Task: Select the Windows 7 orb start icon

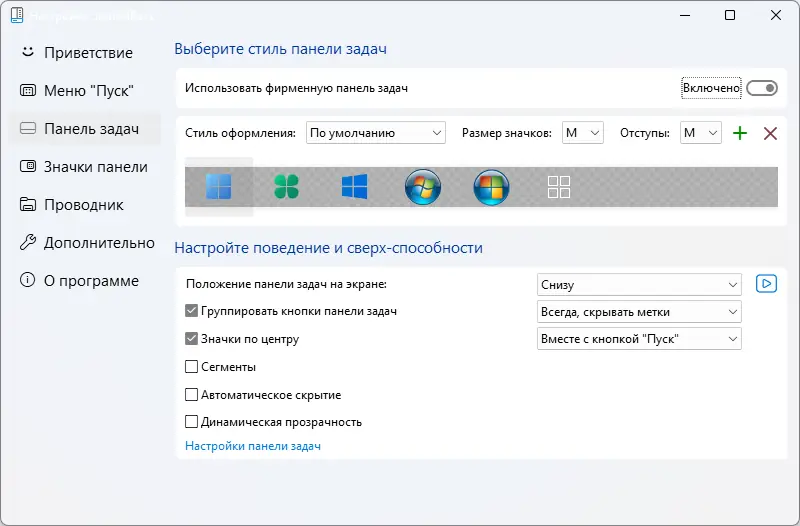Action: pos(422,187)
